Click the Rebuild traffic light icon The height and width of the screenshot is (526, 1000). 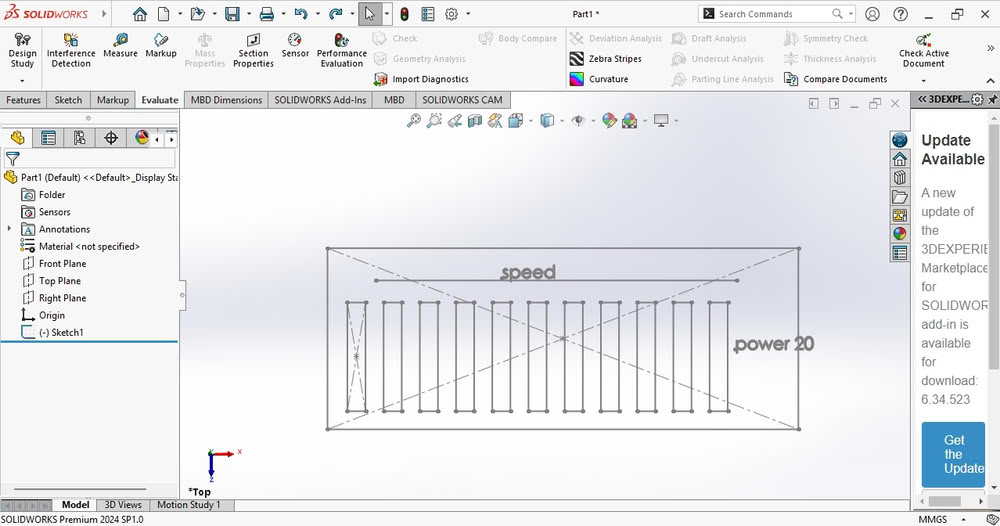pyautogui.click(x=404, y=14)
